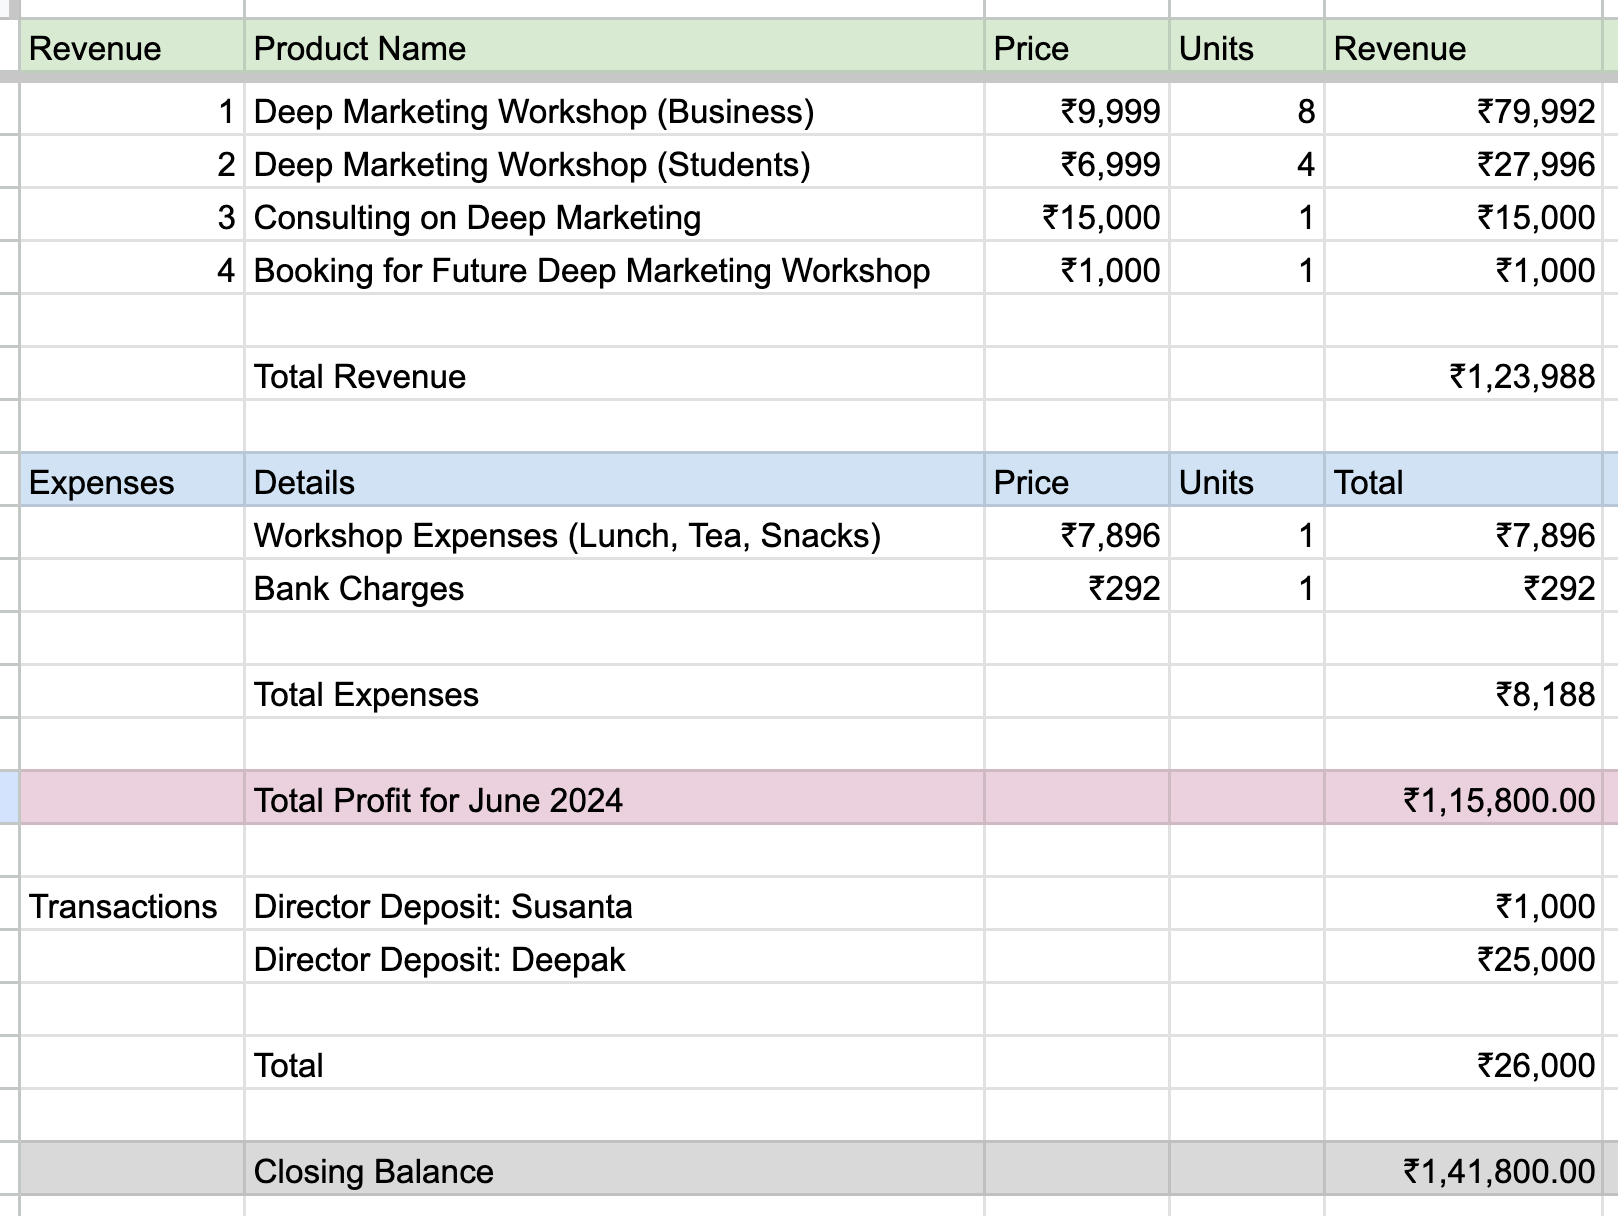Click the 'Total Expenses' label cell
Image resolution: width=1618 pixels, height=1216 pixels.
614,694
